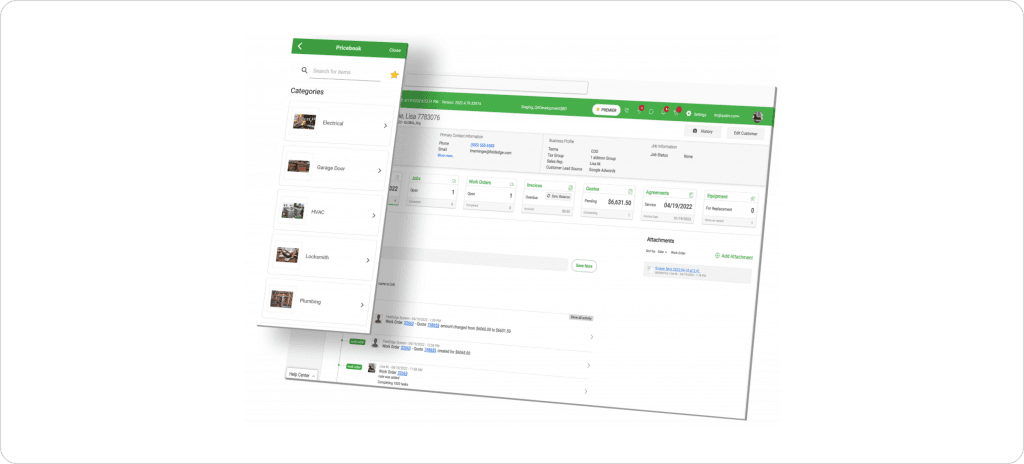Select the Locksmith category label
This screenshot has width=1024, height=464.
(317, 257)
